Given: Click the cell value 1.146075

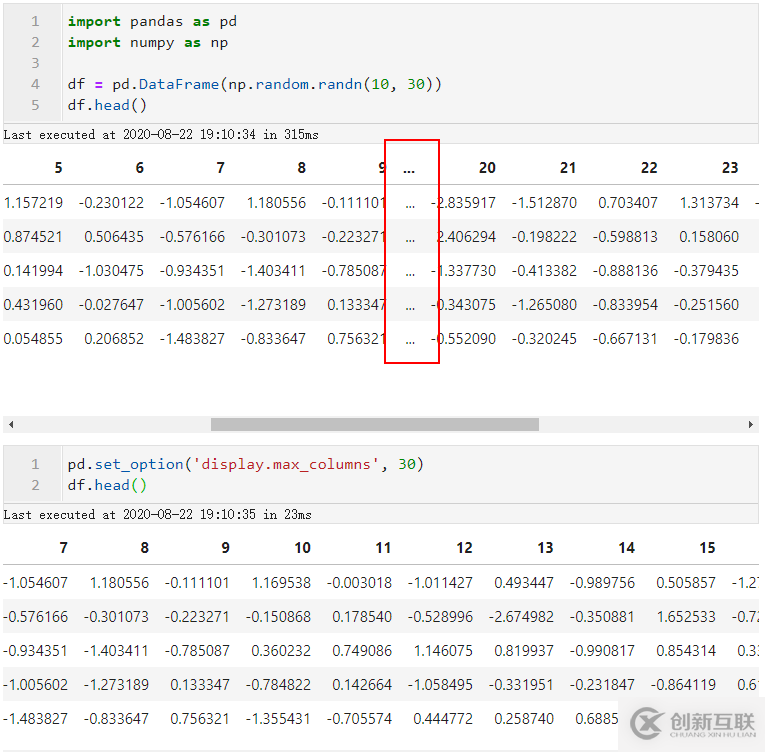Looking at the screenshot, I should (x=443, y=650).
